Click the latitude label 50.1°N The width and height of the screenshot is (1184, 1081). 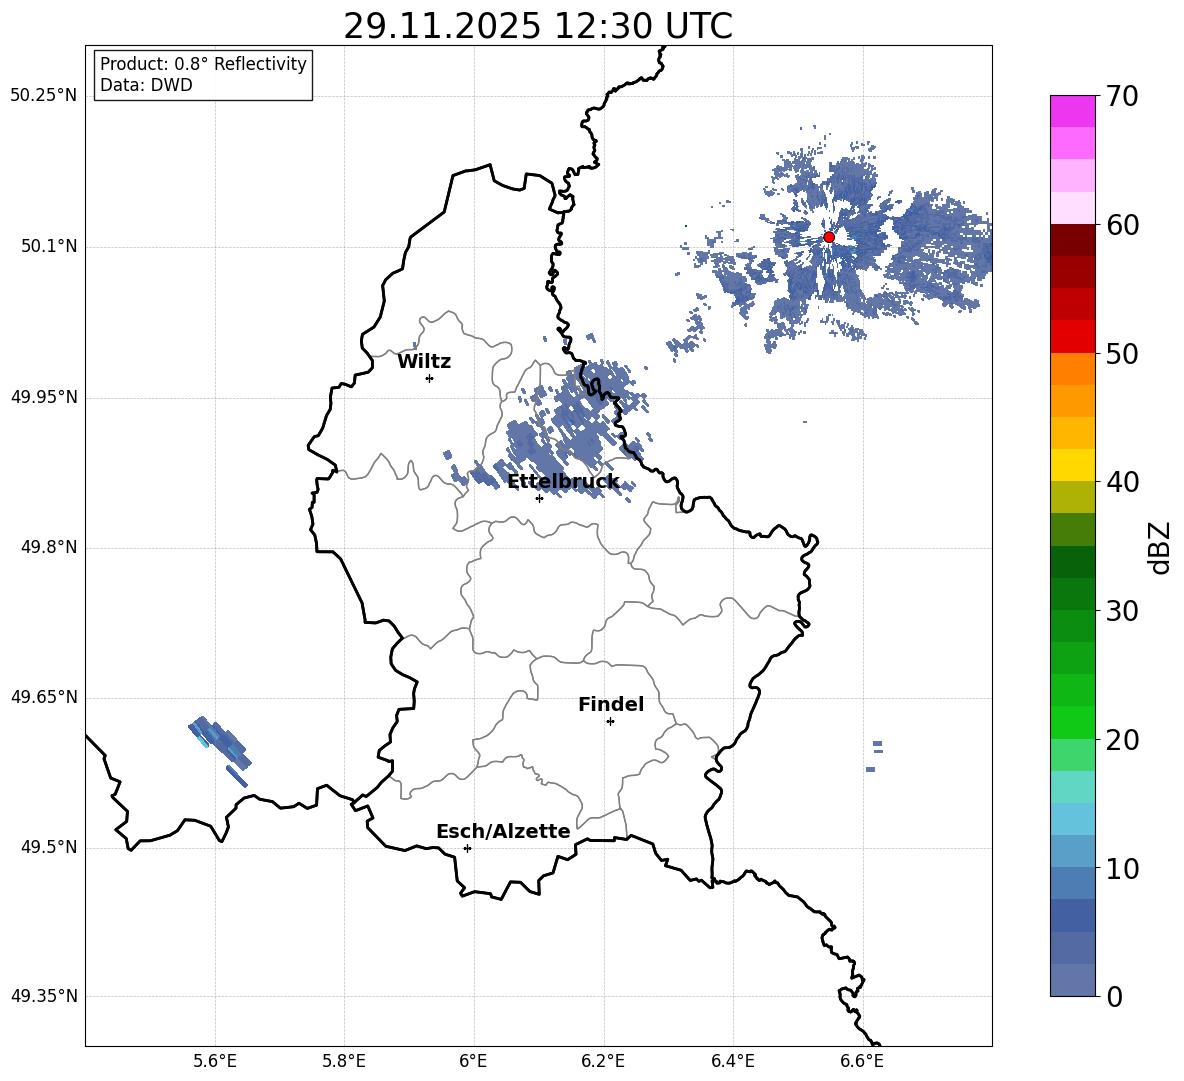coord(48,247)
